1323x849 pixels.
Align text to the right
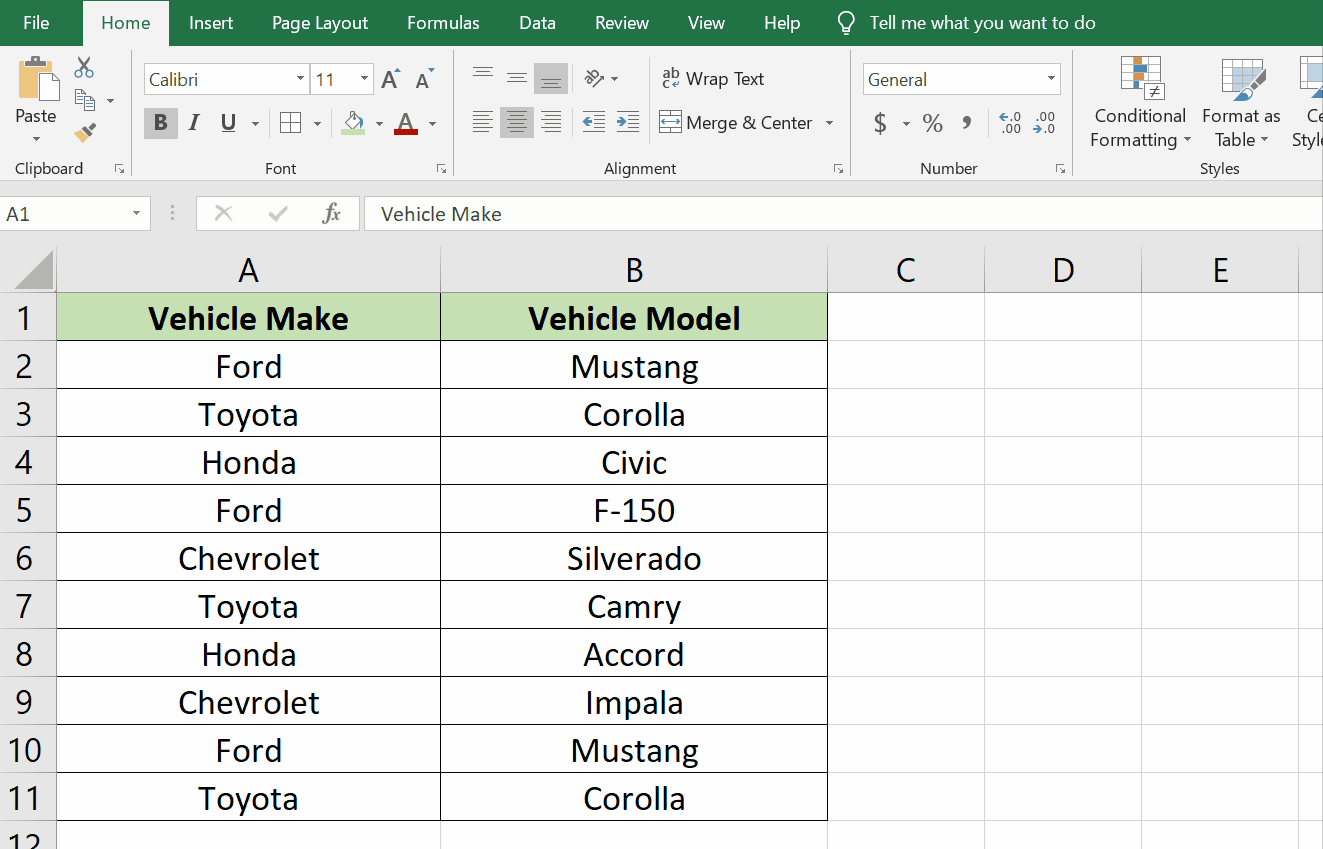551,123
